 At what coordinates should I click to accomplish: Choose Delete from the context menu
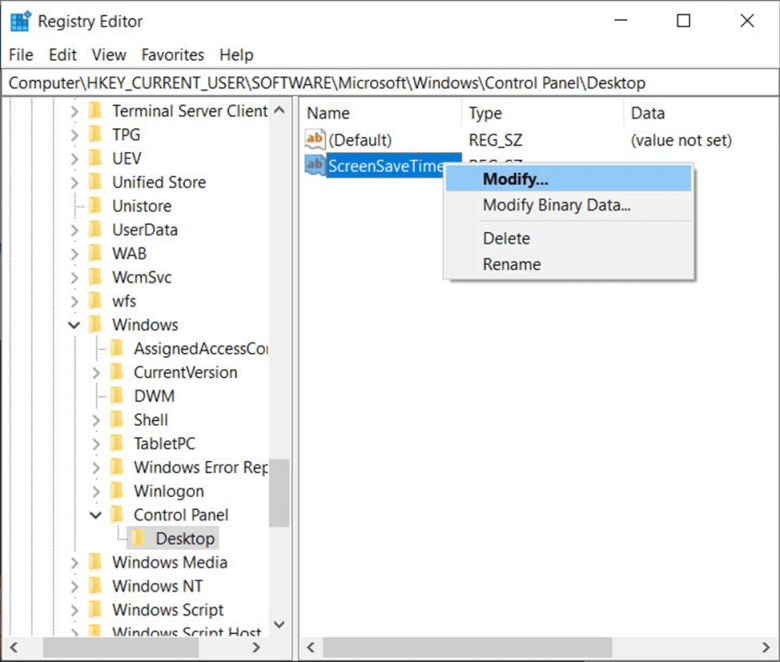point(569,238)
